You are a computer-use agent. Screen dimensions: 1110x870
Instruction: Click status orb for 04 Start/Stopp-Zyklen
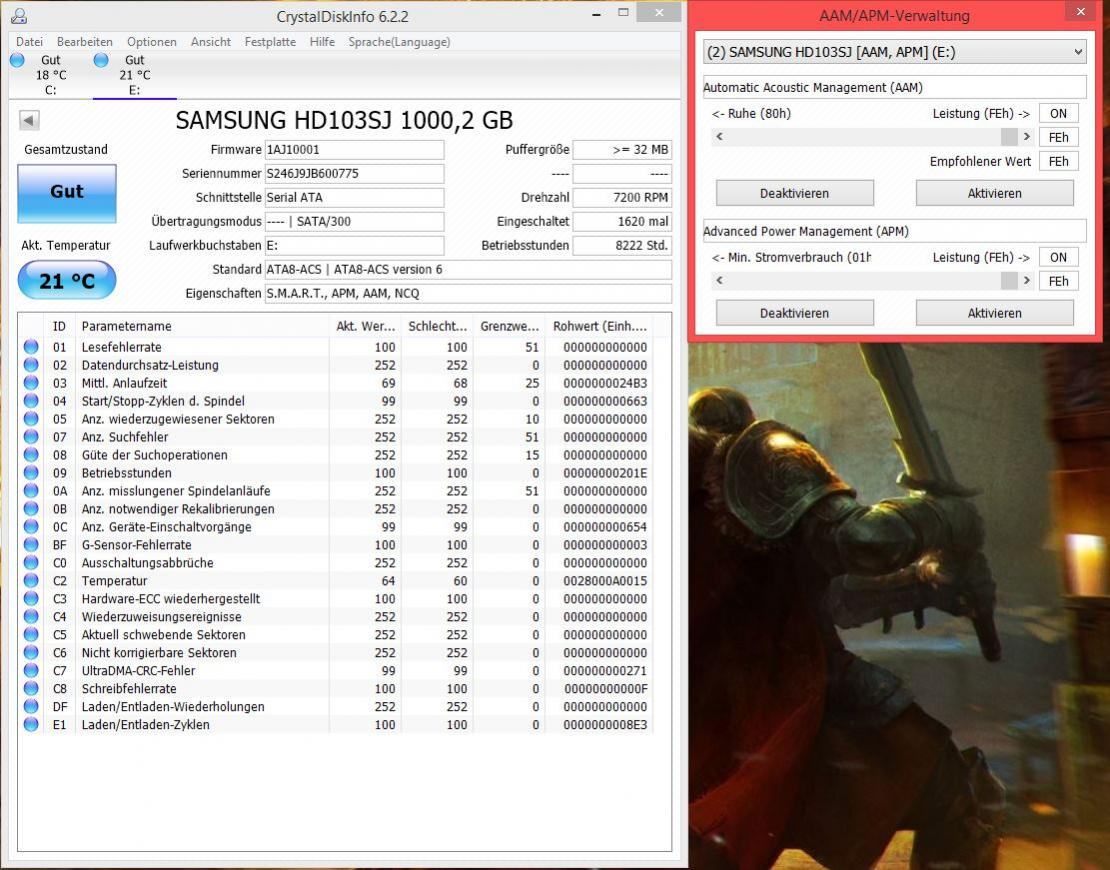[x=31, y=401]
